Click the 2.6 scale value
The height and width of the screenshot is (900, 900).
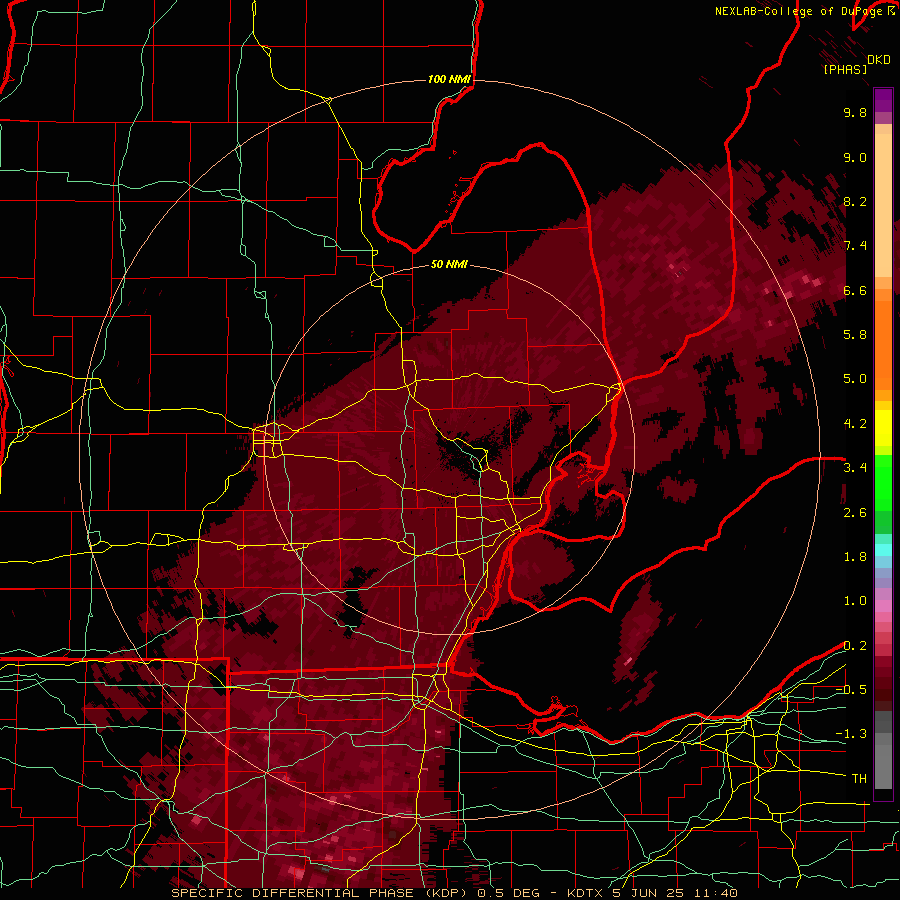point(855,513)
